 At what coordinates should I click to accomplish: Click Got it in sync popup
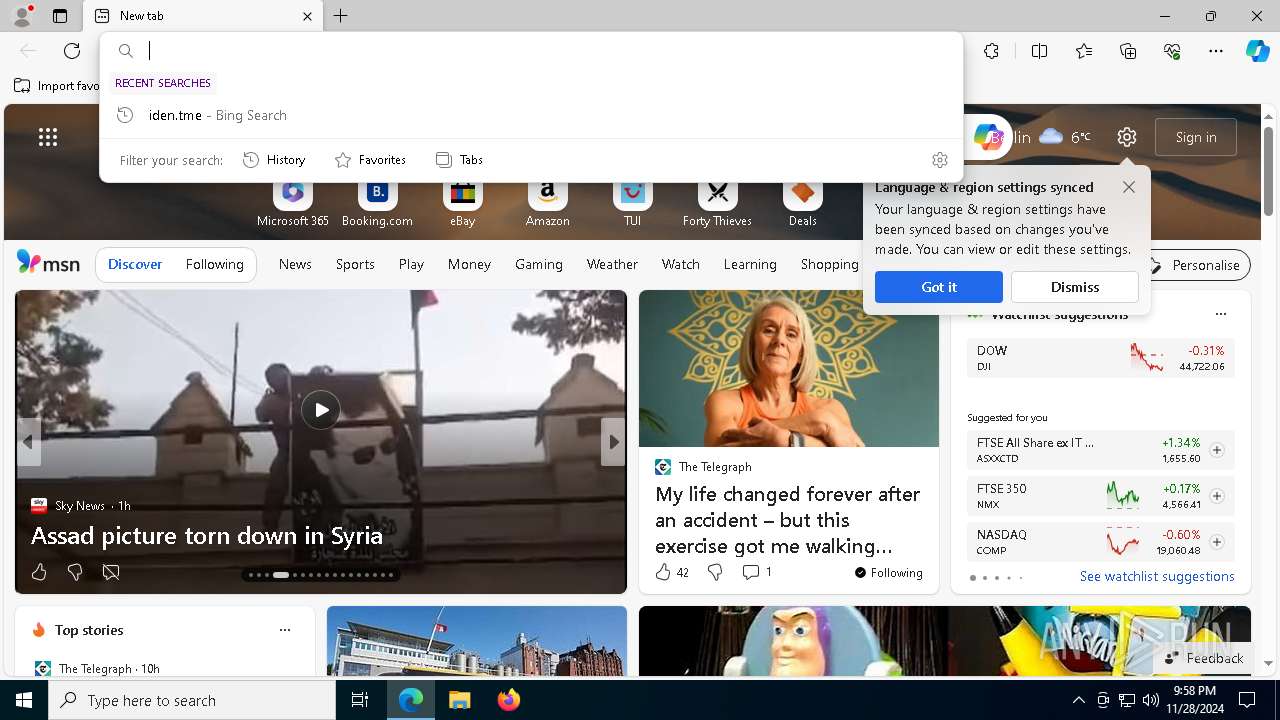938,287
